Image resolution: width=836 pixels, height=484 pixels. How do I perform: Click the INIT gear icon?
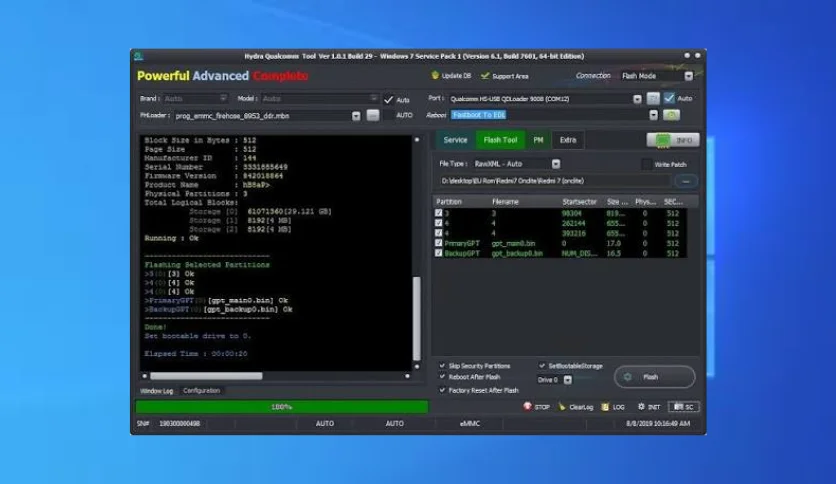[x=641, y=407]
